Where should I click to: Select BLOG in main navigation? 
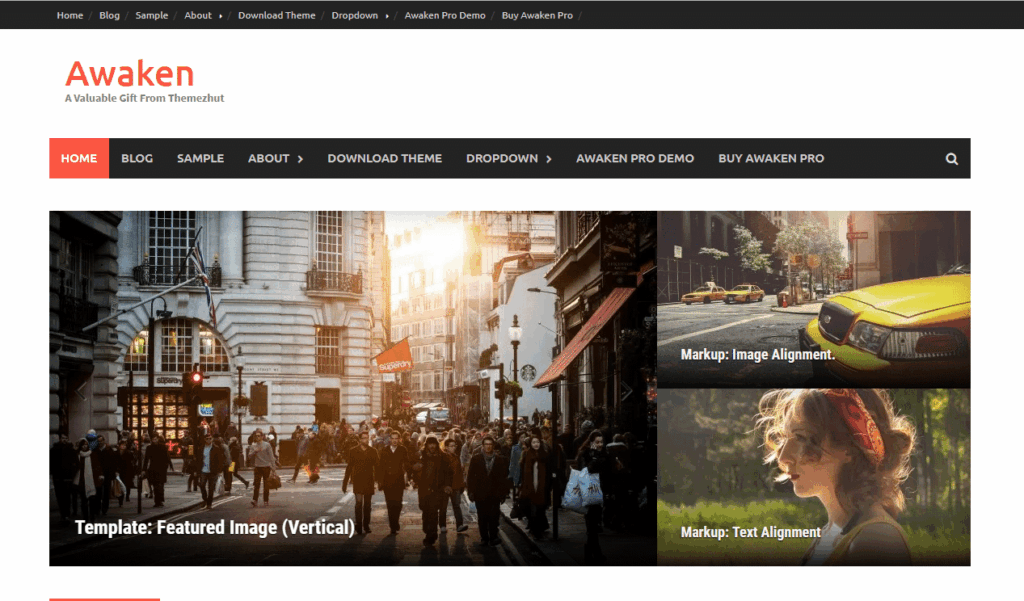pyautogui.click(x=137, y=158)
